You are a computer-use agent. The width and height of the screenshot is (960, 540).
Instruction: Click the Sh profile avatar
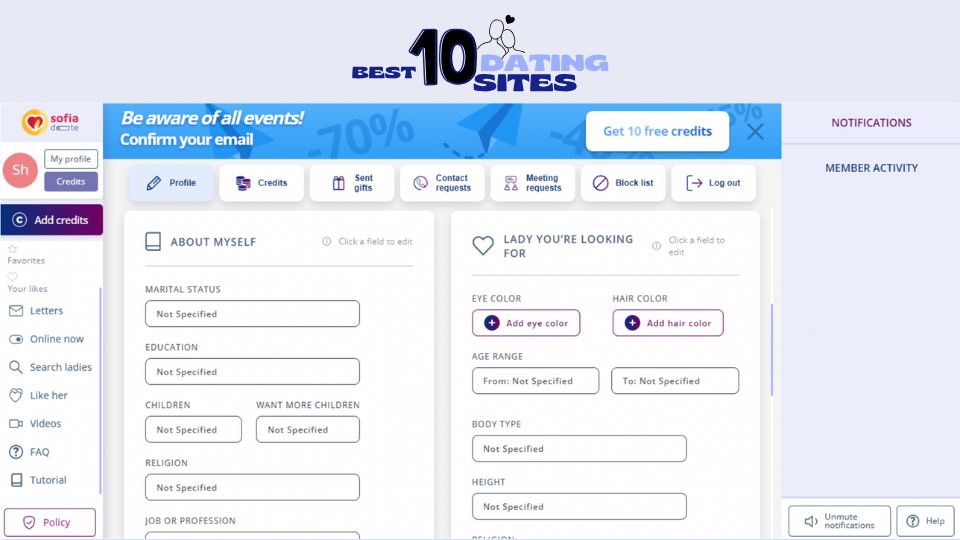pos(20,170)
